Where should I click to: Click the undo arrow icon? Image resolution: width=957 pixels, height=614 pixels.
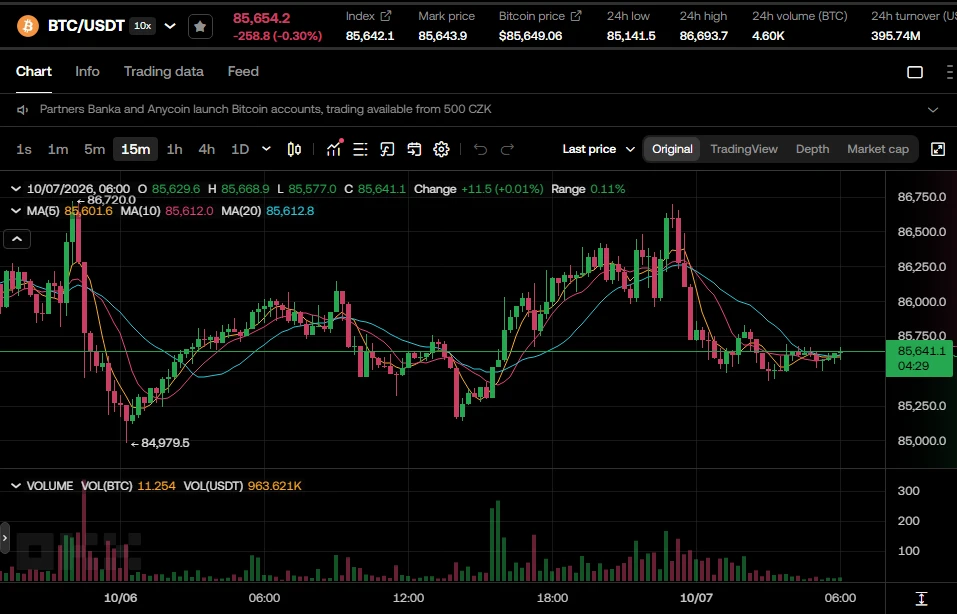pyautogui.click(x=480, y=149)
